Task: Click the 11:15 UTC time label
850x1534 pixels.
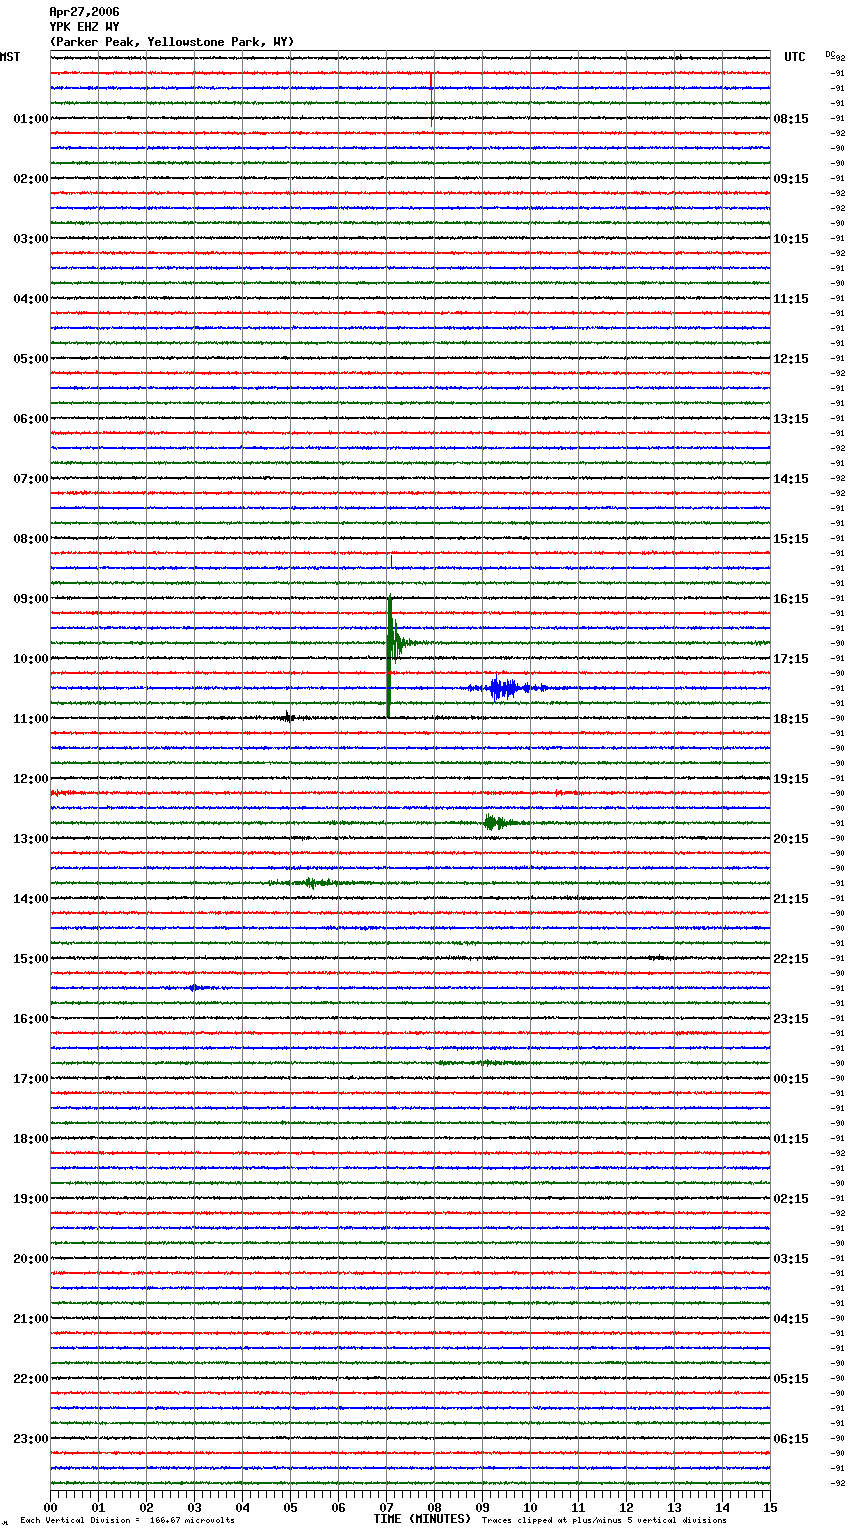Action: (791, 299)
